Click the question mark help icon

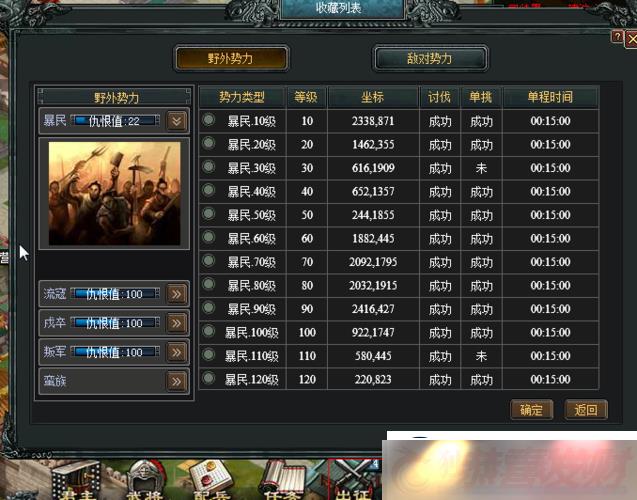(617, 37)
